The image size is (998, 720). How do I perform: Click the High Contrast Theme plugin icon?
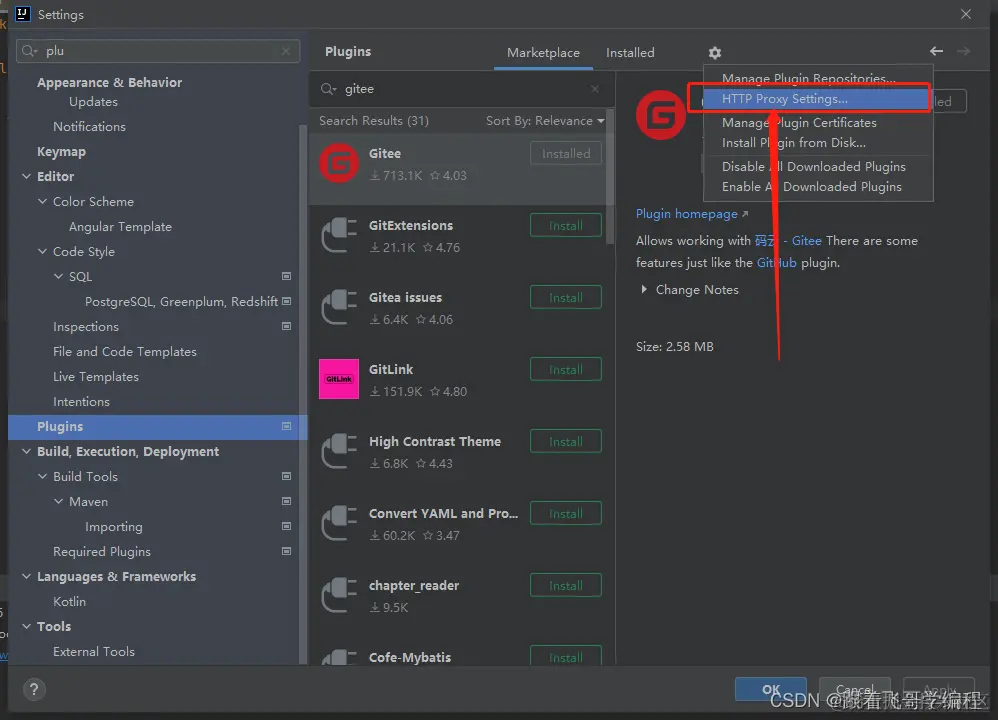pyautogui.click(x=339, y=451)
